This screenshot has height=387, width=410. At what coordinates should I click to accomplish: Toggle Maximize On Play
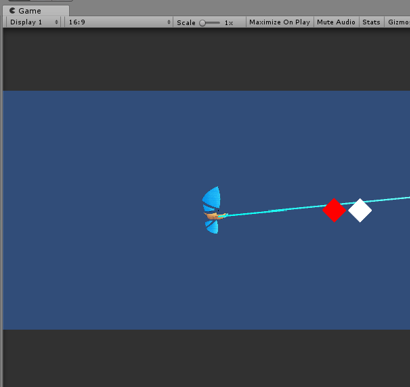coord(280,22)
